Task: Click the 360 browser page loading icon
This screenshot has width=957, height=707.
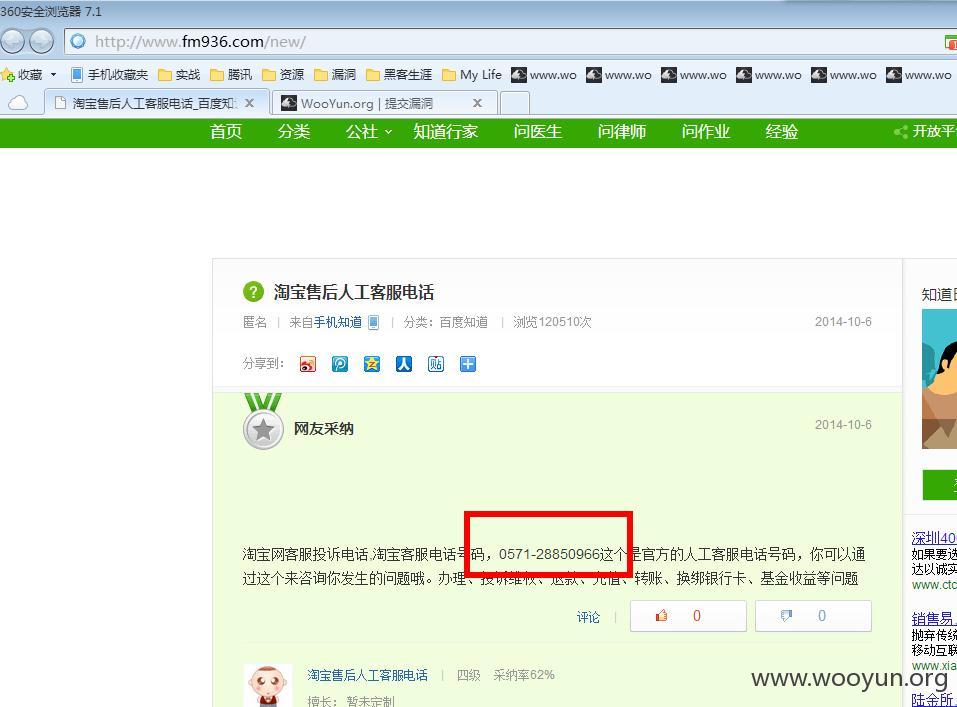Action: tap(78, 42)
